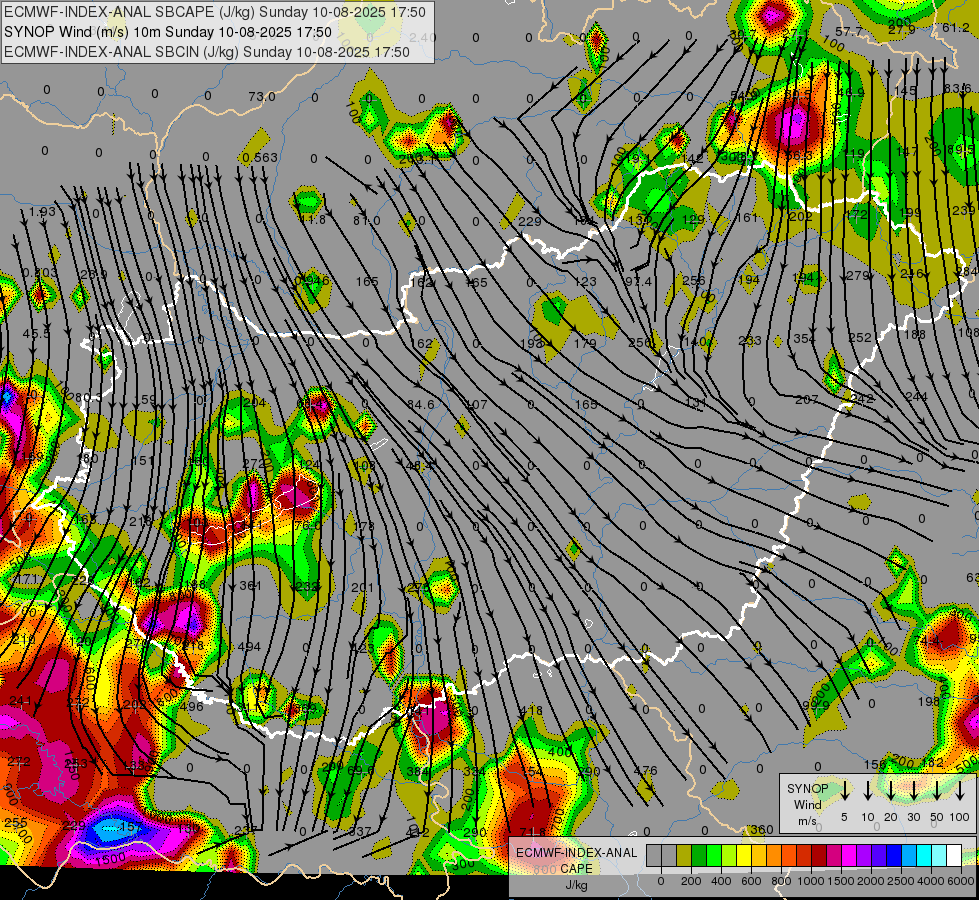Click the '4000' tick label on color scale
Screen dimensions: 979x900
pyautogui.click(x=931, y=881)
